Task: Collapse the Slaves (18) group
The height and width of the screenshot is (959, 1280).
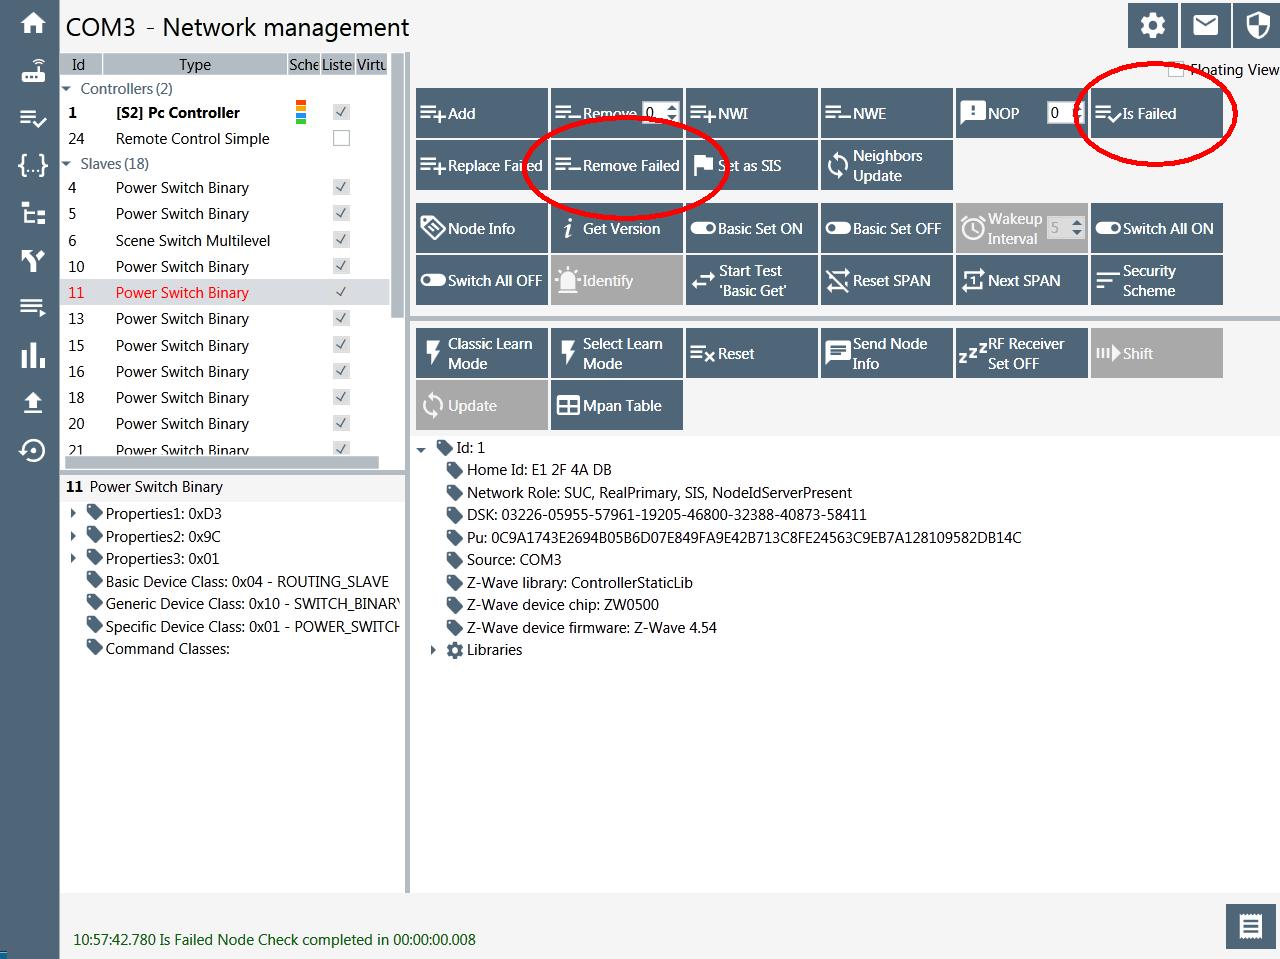Action: point(67,163)
